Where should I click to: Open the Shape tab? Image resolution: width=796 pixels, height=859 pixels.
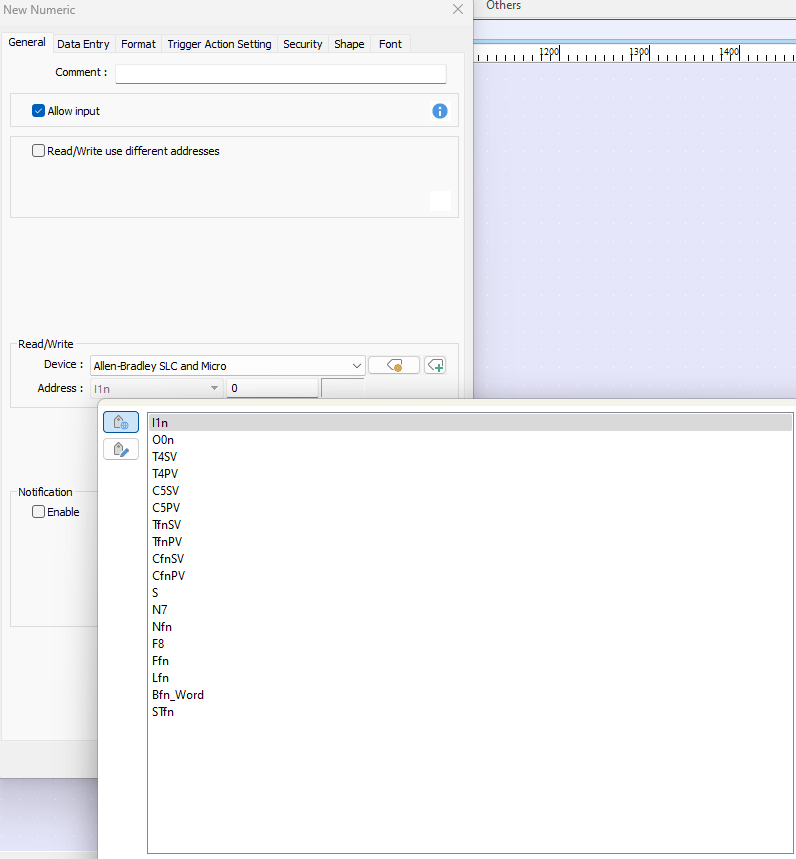click(x=349, y=44)
